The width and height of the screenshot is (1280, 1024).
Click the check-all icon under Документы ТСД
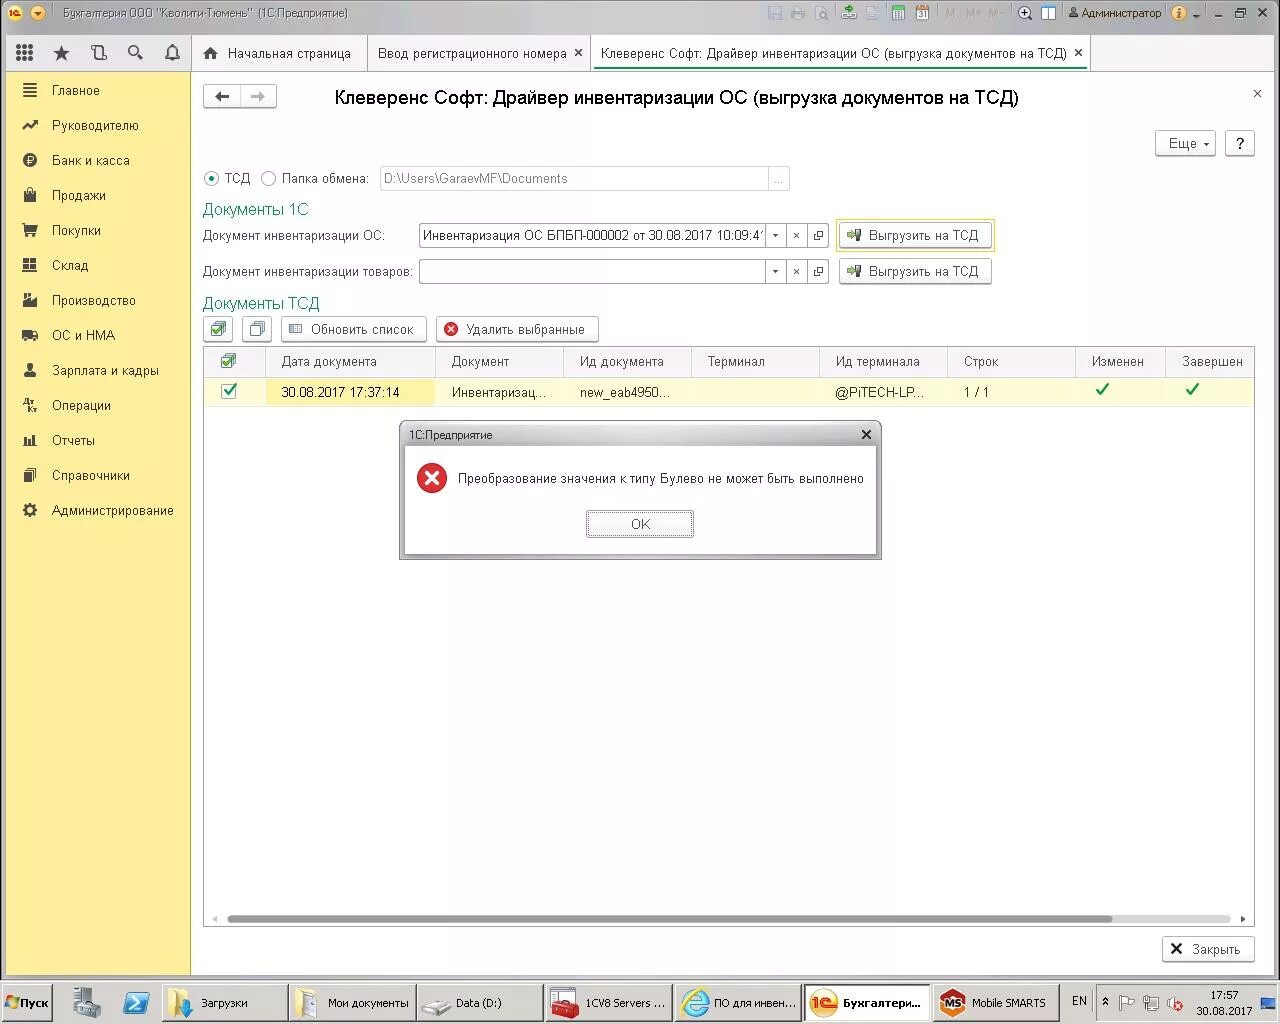218,329
